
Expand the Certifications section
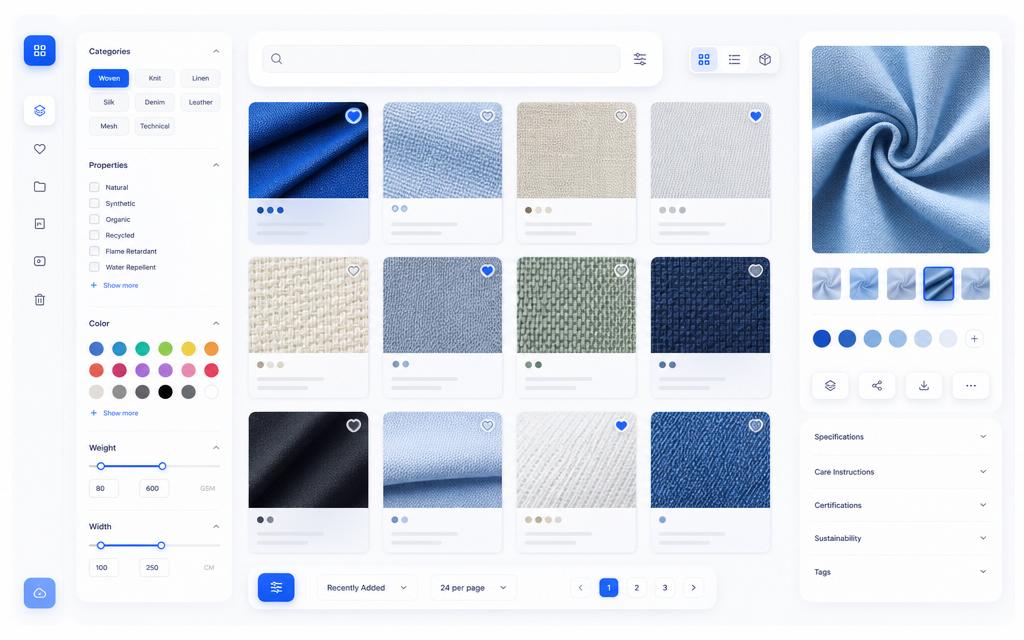coord(900,505)
